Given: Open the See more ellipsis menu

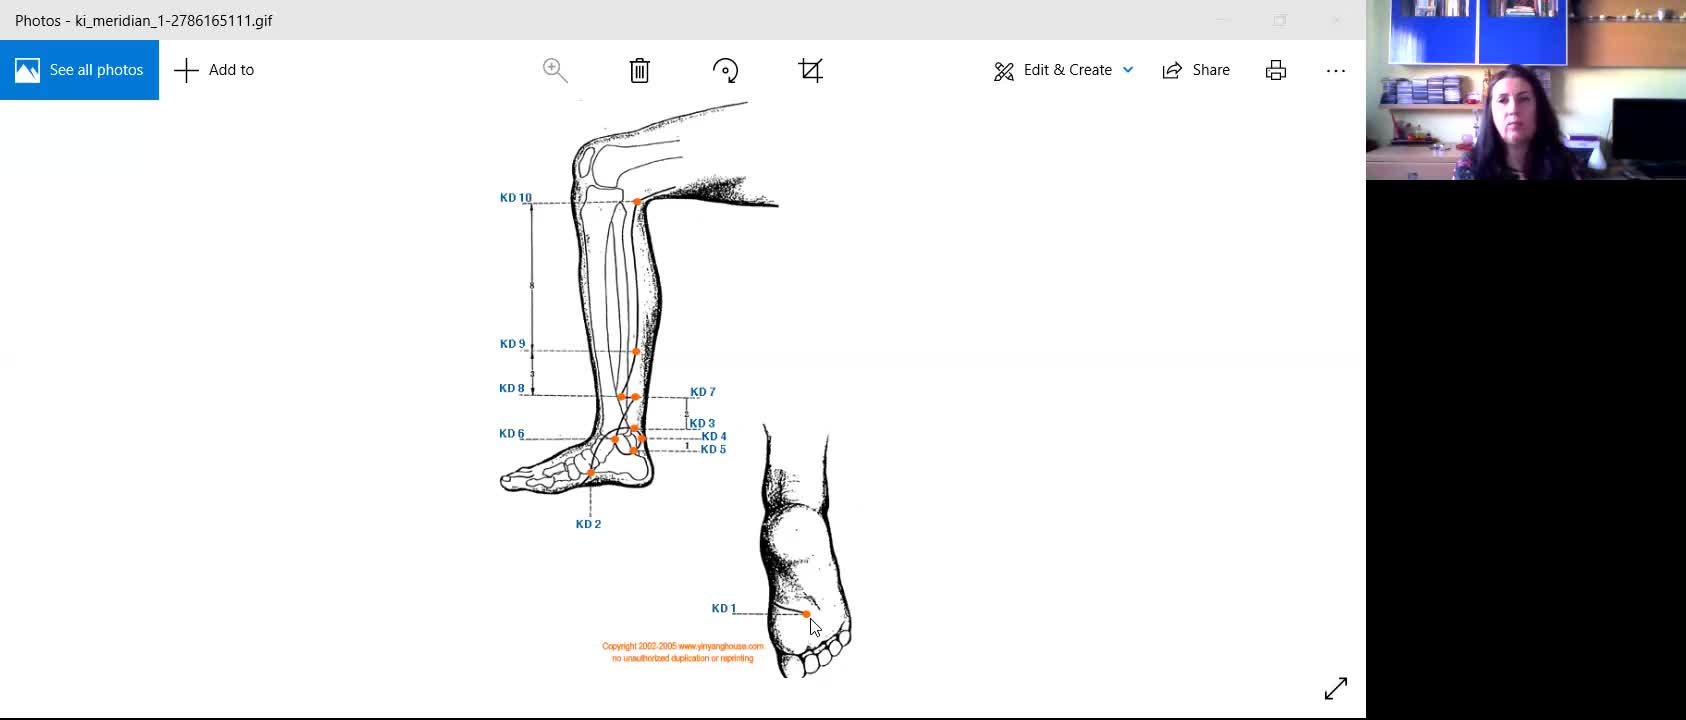Looking at the screenshot, I should (1336, 70).
